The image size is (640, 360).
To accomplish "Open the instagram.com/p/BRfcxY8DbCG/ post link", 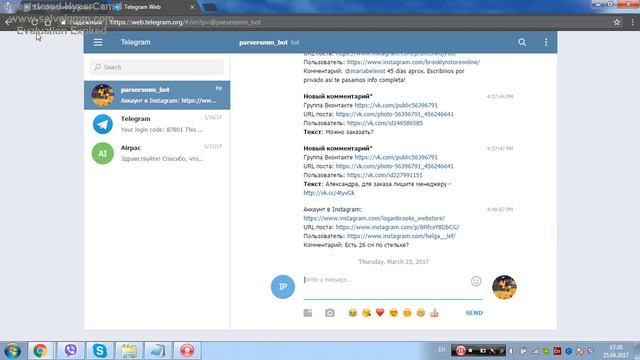I will [x=397, y=227].
